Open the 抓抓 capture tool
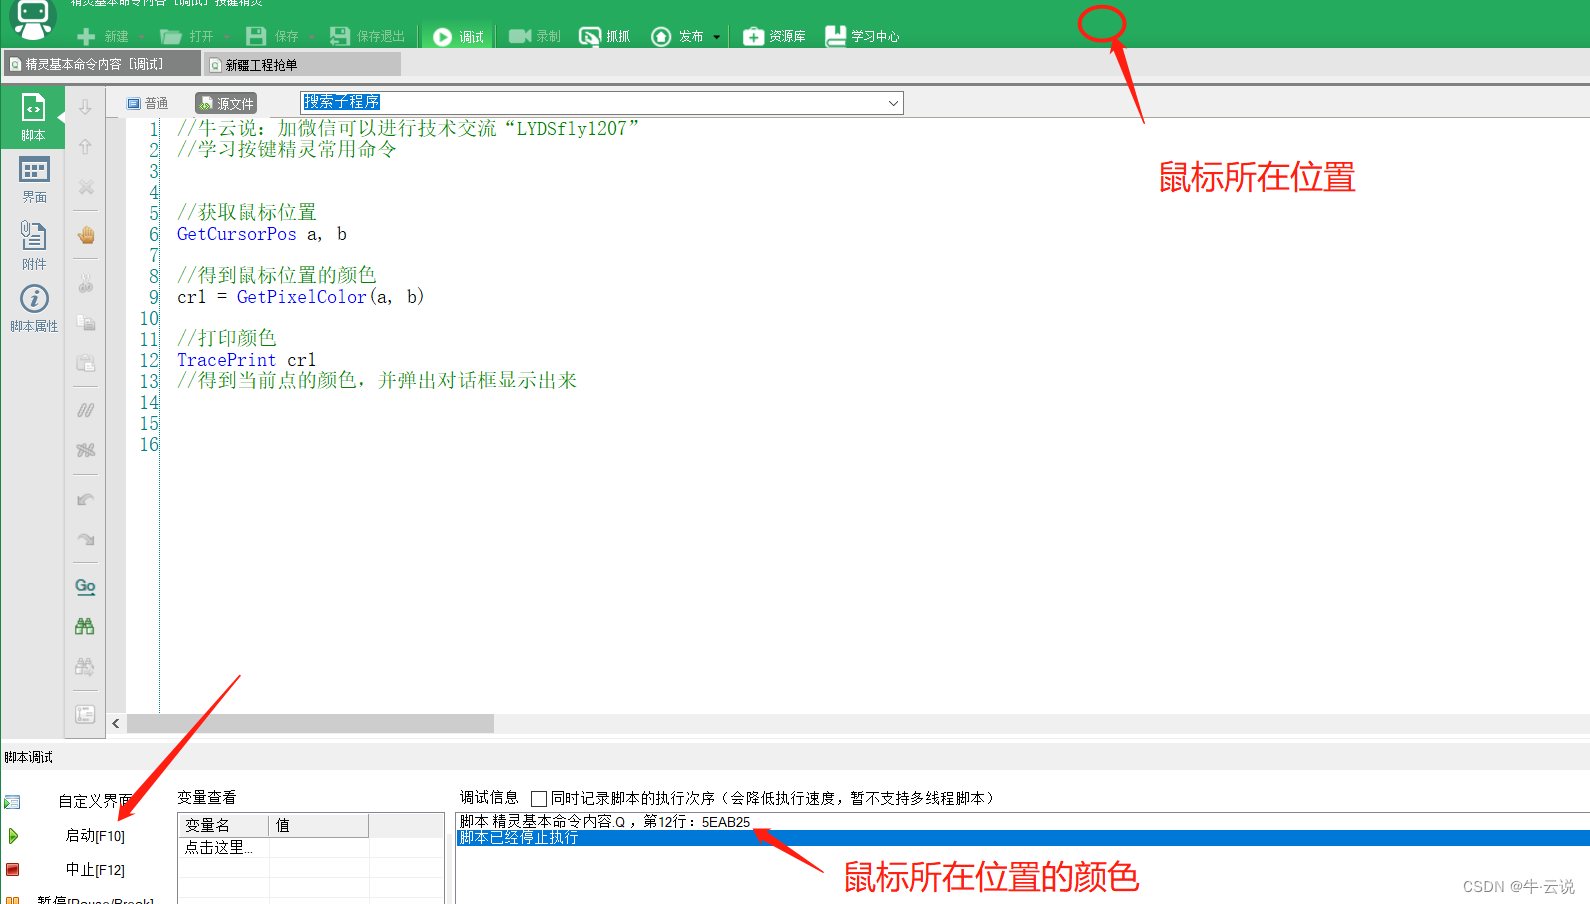Image resolution: width=1590 pixels, height=904 pixels. coord(605,37)
